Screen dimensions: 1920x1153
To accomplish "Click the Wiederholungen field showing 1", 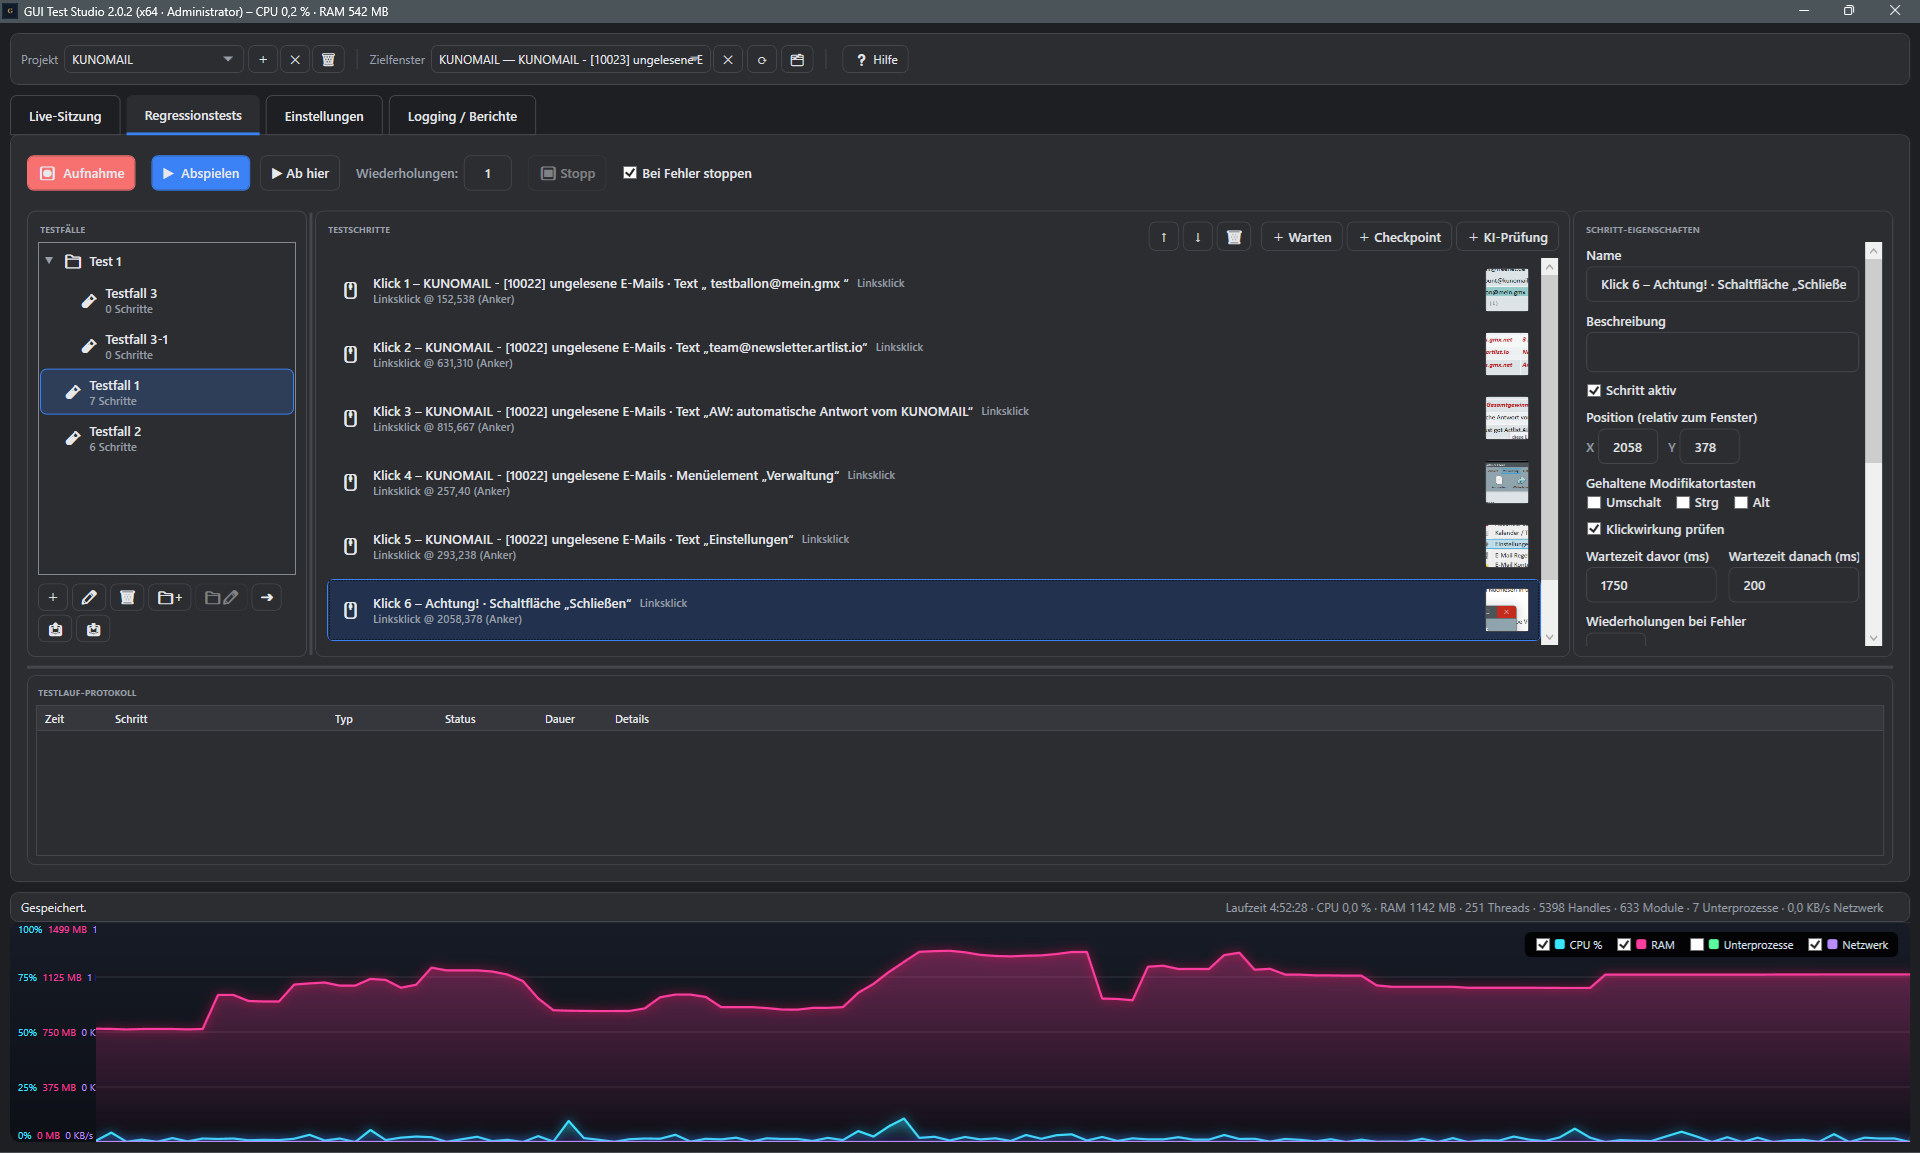I will click(x=488, y=173).
